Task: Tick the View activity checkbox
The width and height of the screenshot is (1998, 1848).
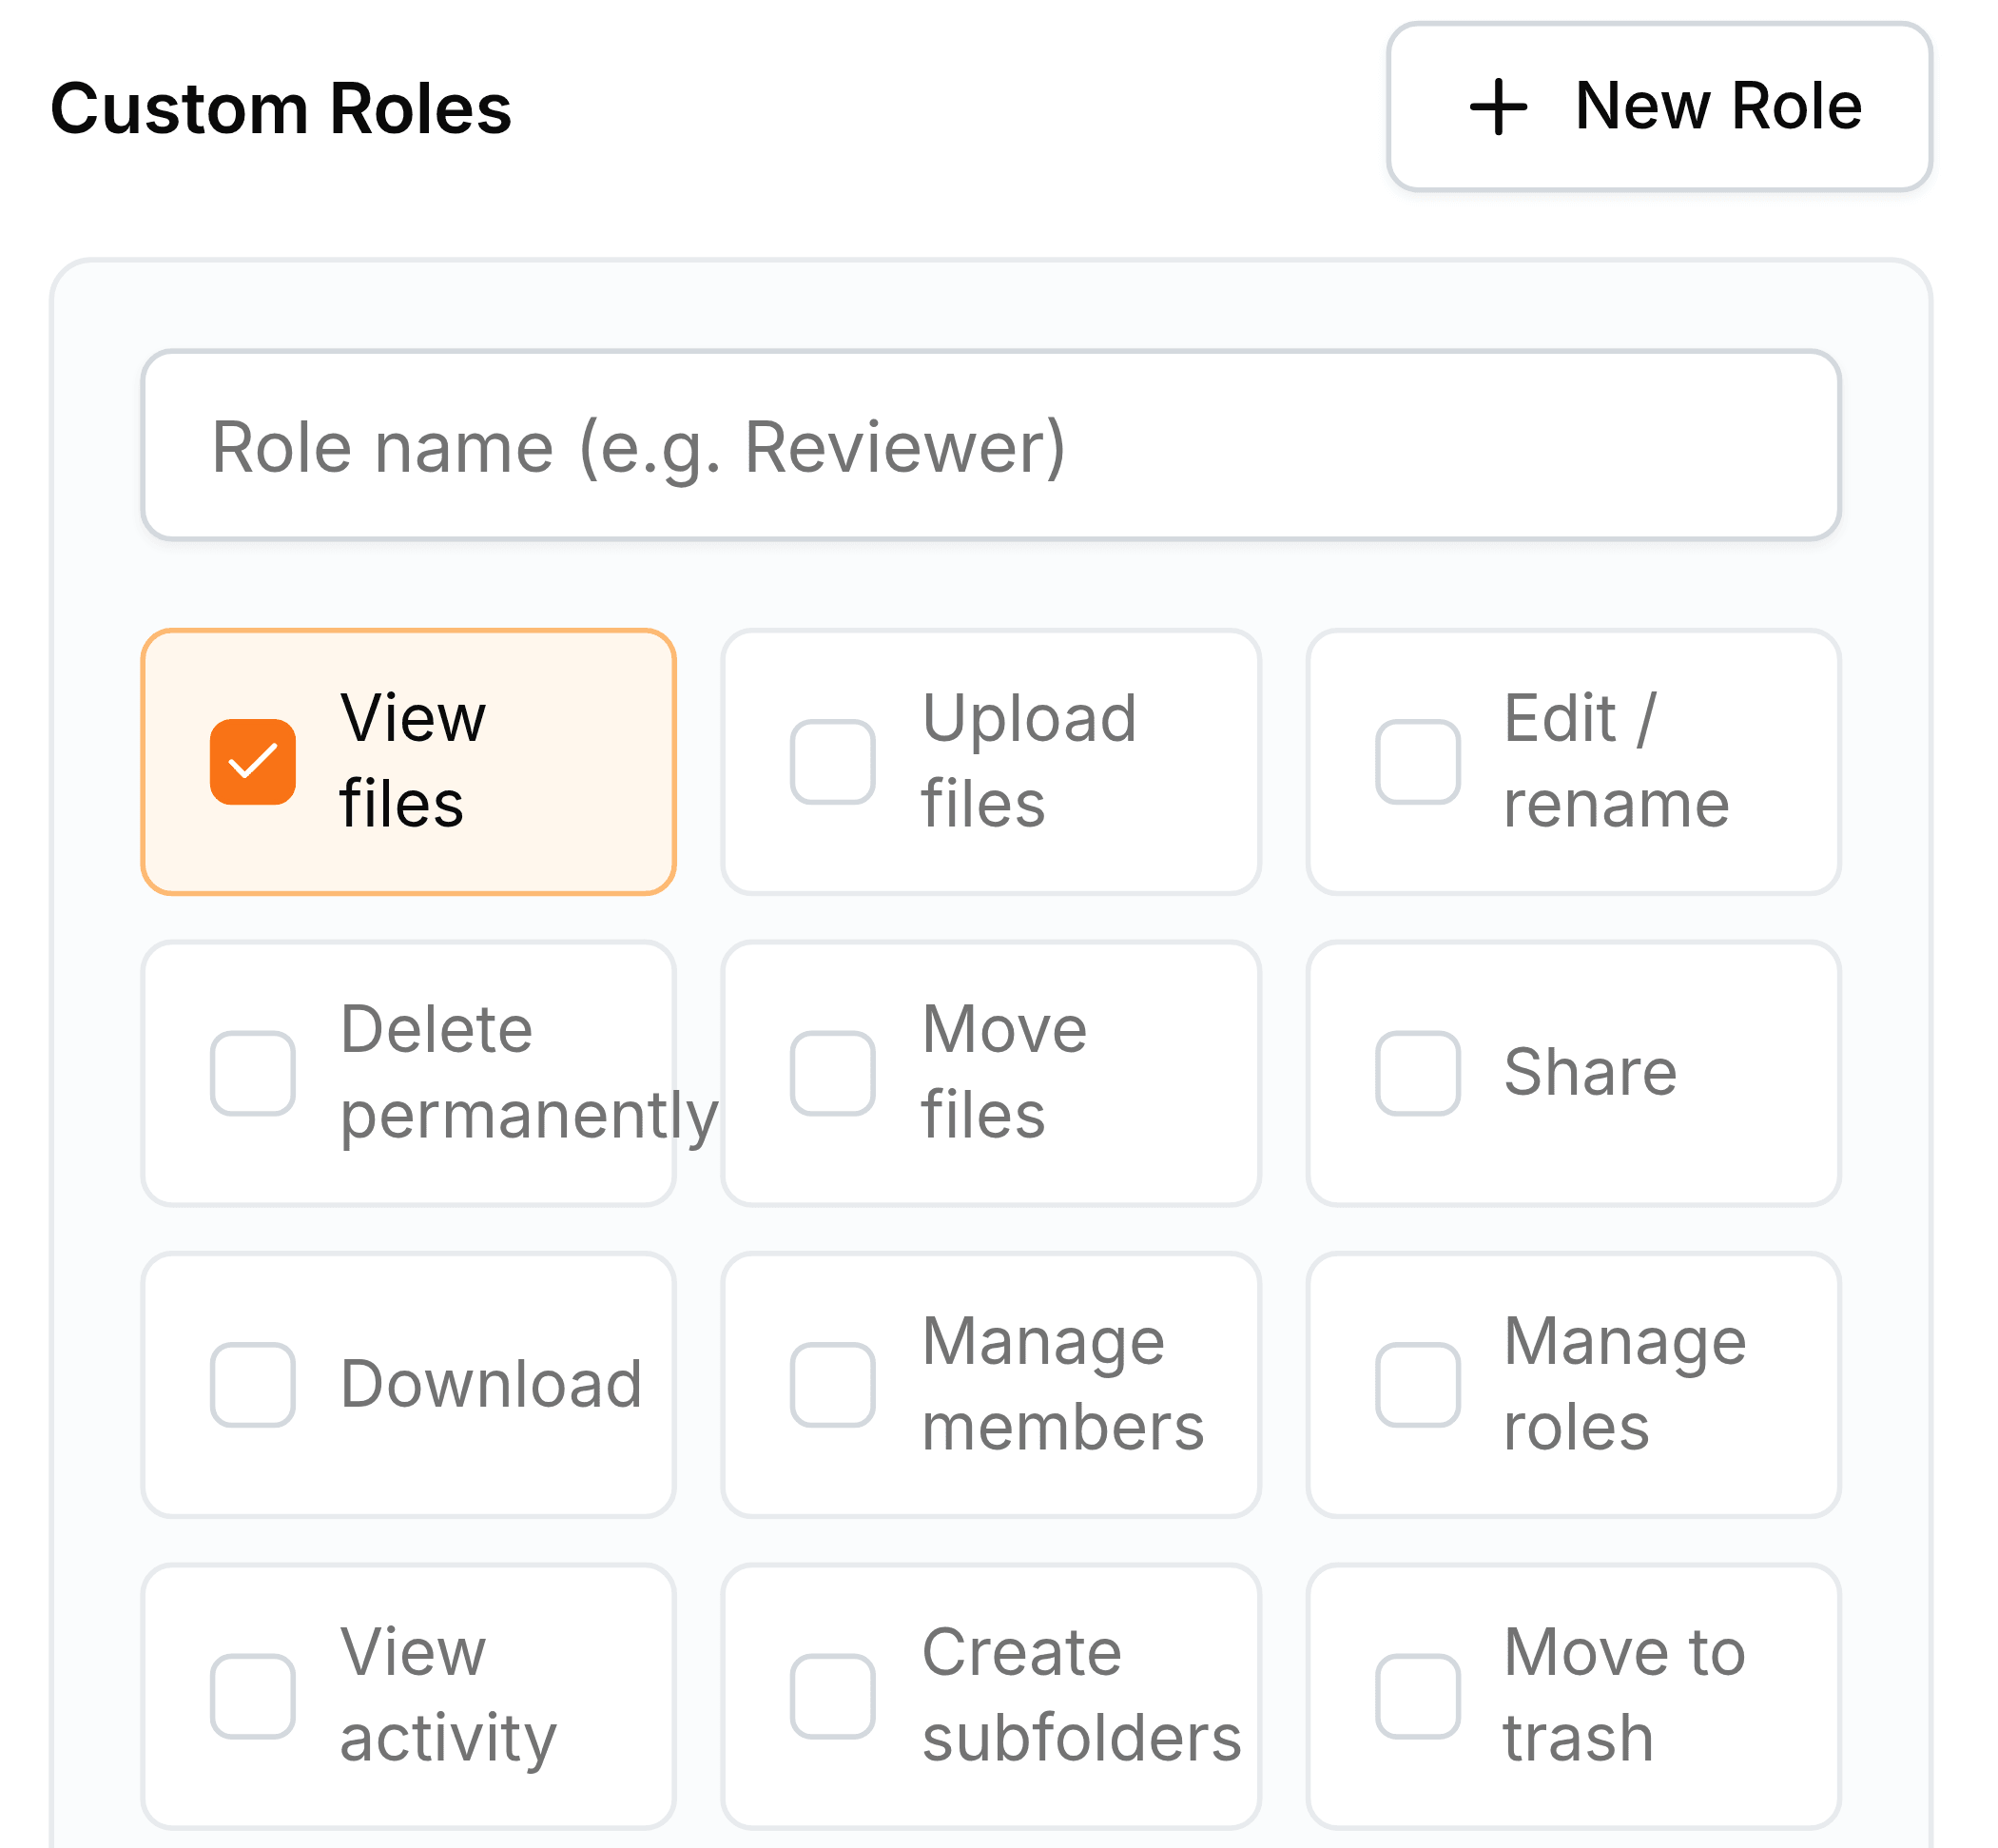Action: tap(252, 1696)
